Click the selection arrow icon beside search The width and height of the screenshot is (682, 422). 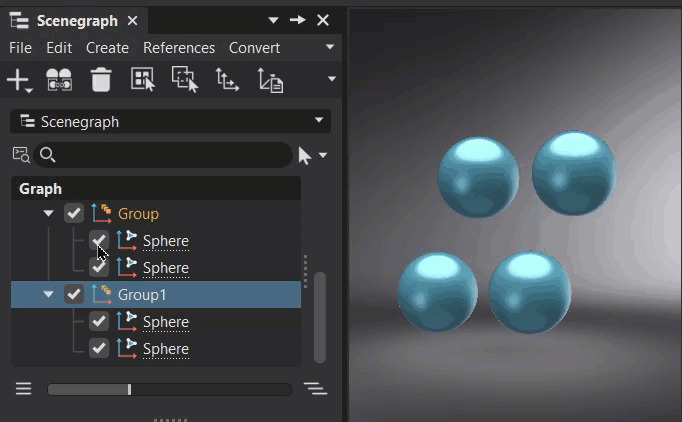304,155
